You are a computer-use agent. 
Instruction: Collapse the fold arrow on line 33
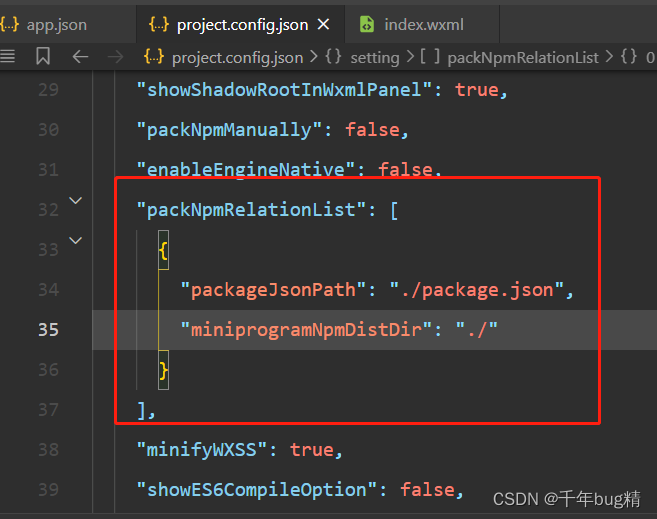point(75,240)
